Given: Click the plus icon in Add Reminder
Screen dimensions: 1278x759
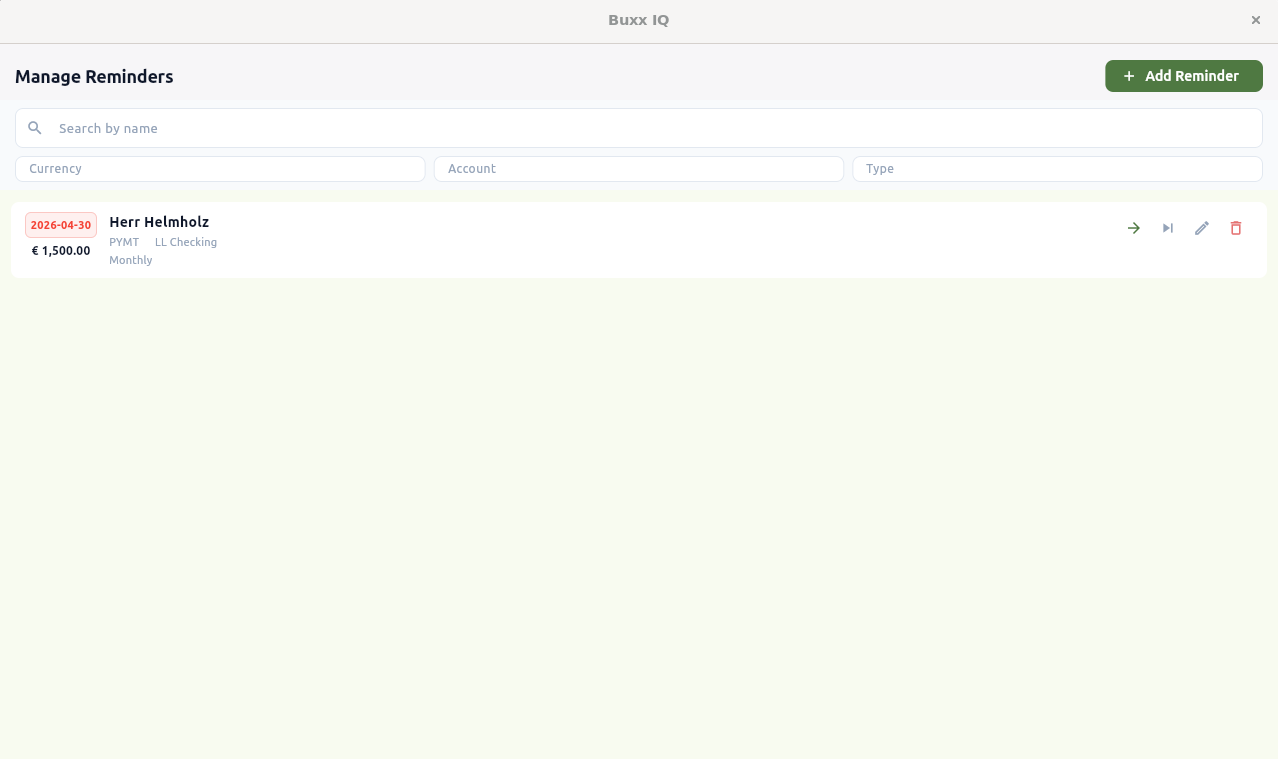Looking at the screenshot, I should (1129, 76).
